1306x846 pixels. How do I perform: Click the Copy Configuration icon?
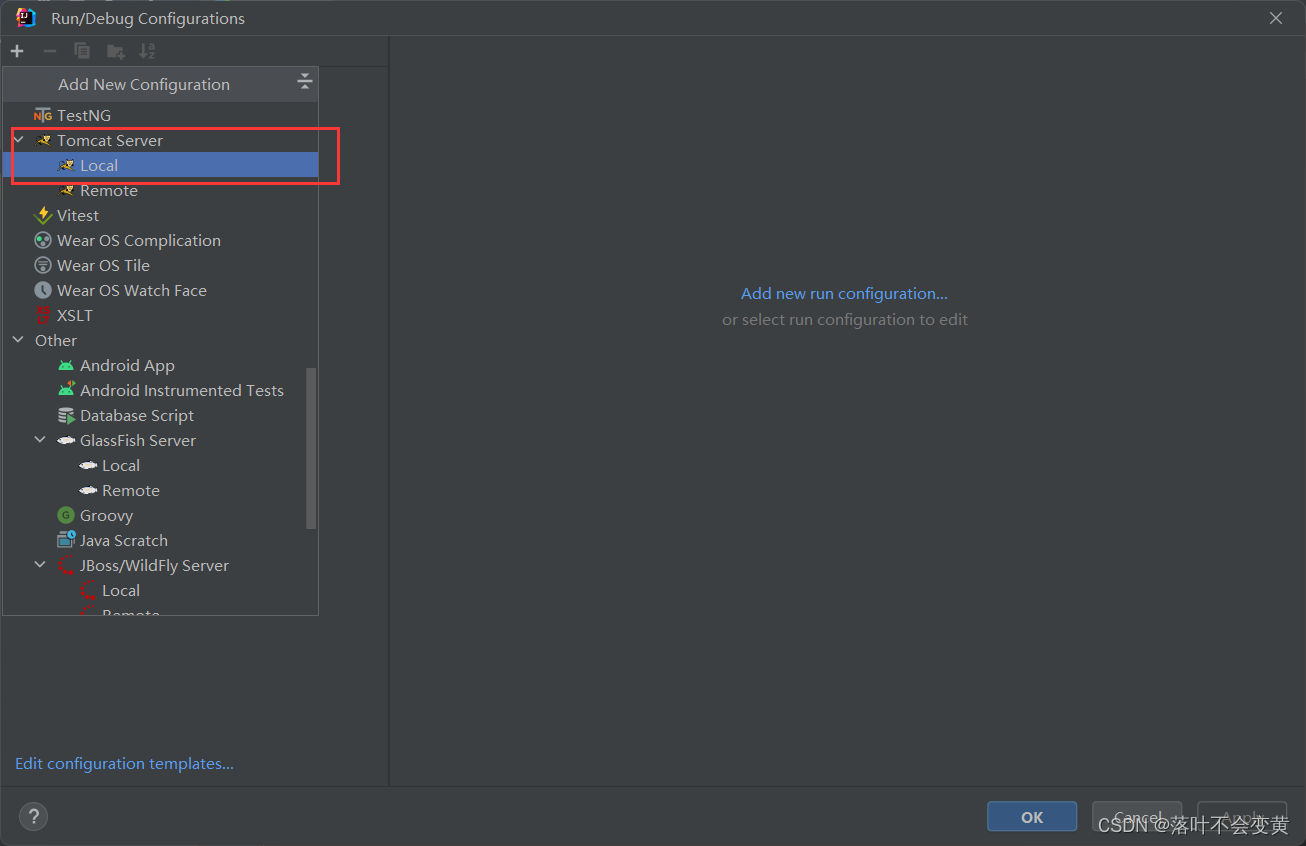[82, 51]
